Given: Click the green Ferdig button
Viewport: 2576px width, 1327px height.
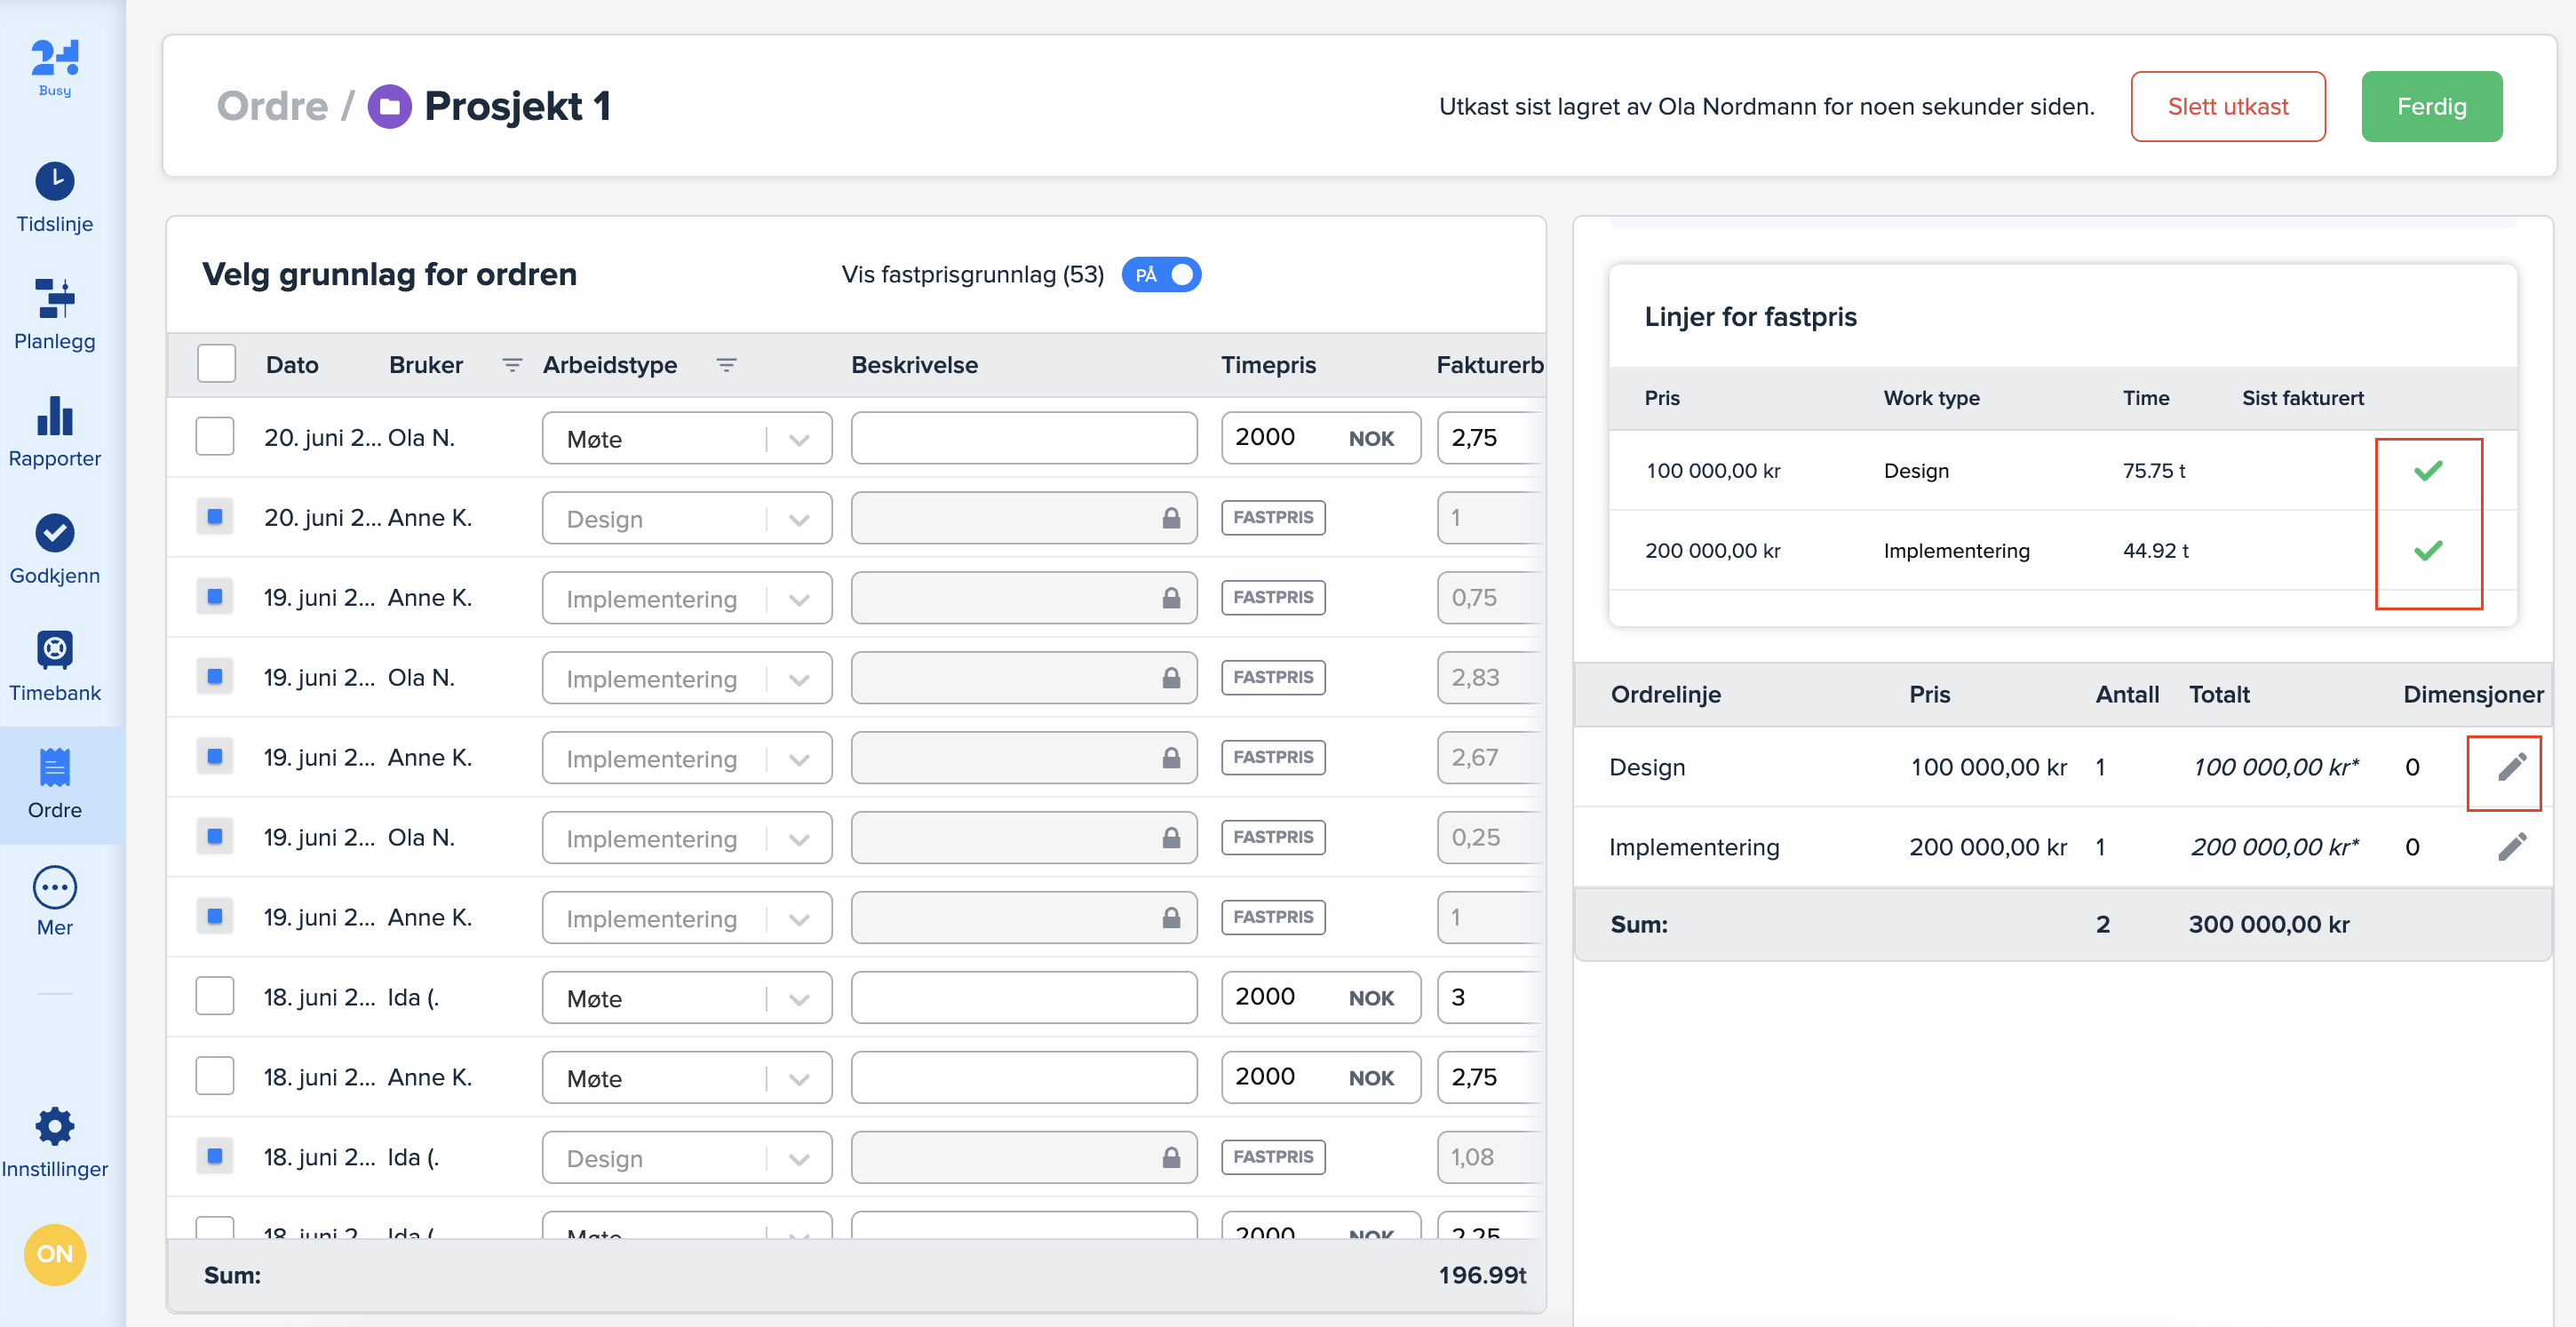Looking at the screenshot, I should click(2431, 106).
